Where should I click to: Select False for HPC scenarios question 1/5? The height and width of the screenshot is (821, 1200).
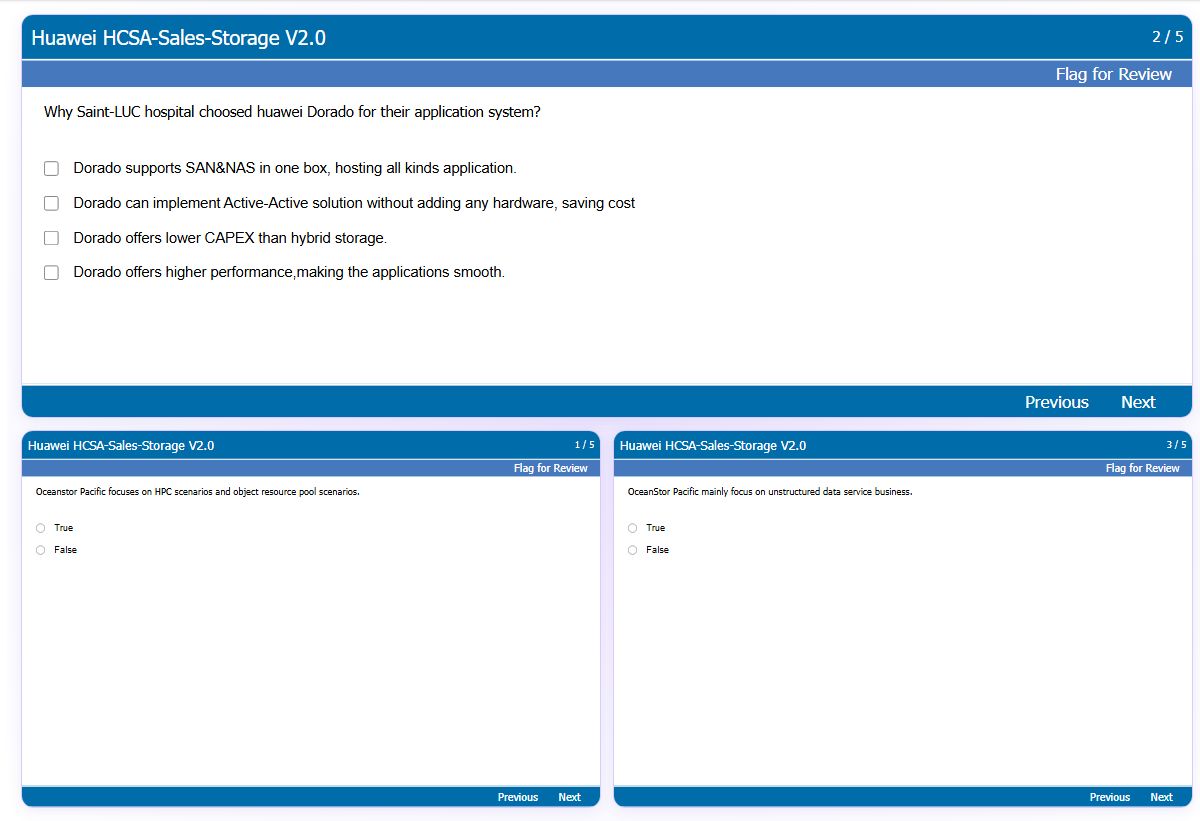pos(40,550)
